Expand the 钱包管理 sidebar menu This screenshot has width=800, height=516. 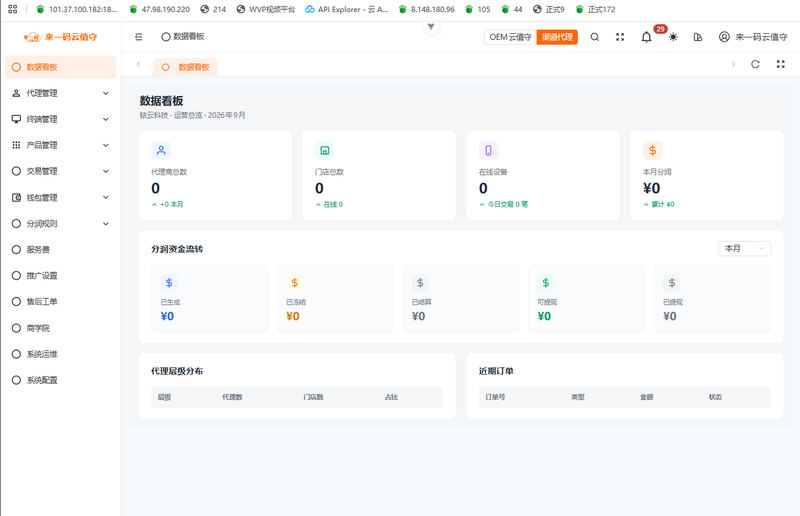coord(60,198)
